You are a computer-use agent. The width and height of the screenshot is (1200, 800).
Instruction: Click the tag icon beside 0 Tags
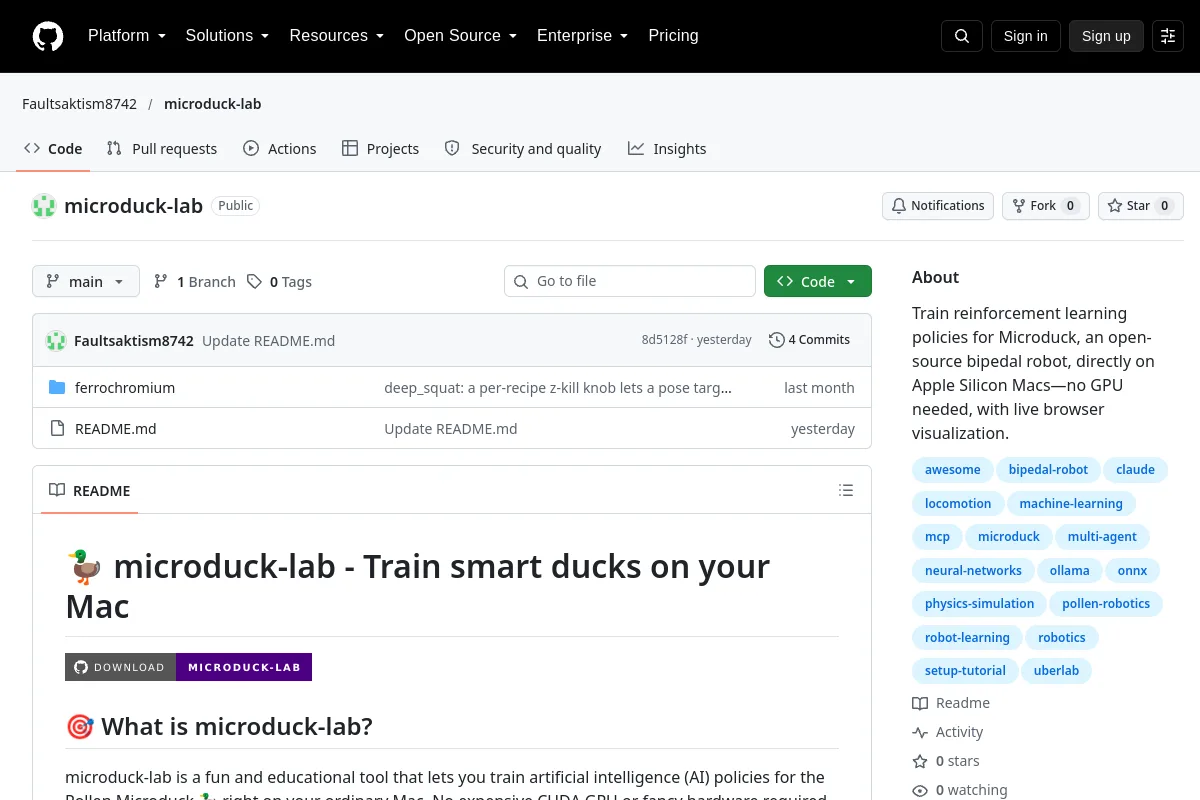tap(255, 282)
